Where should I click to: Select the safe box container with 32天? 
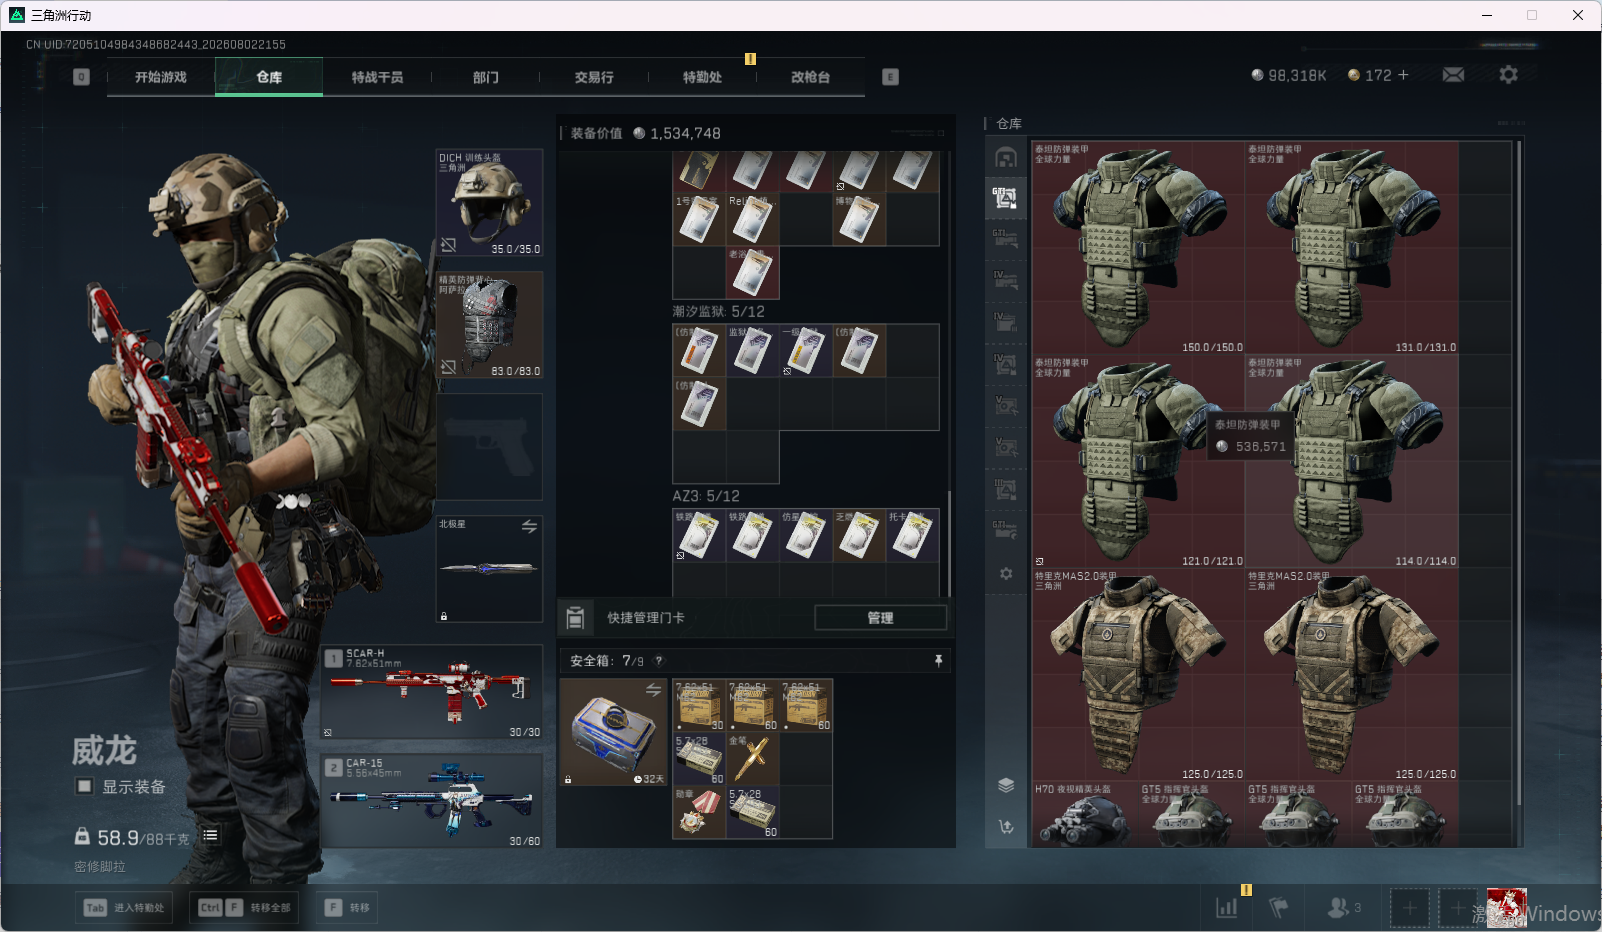pos(613,732)
